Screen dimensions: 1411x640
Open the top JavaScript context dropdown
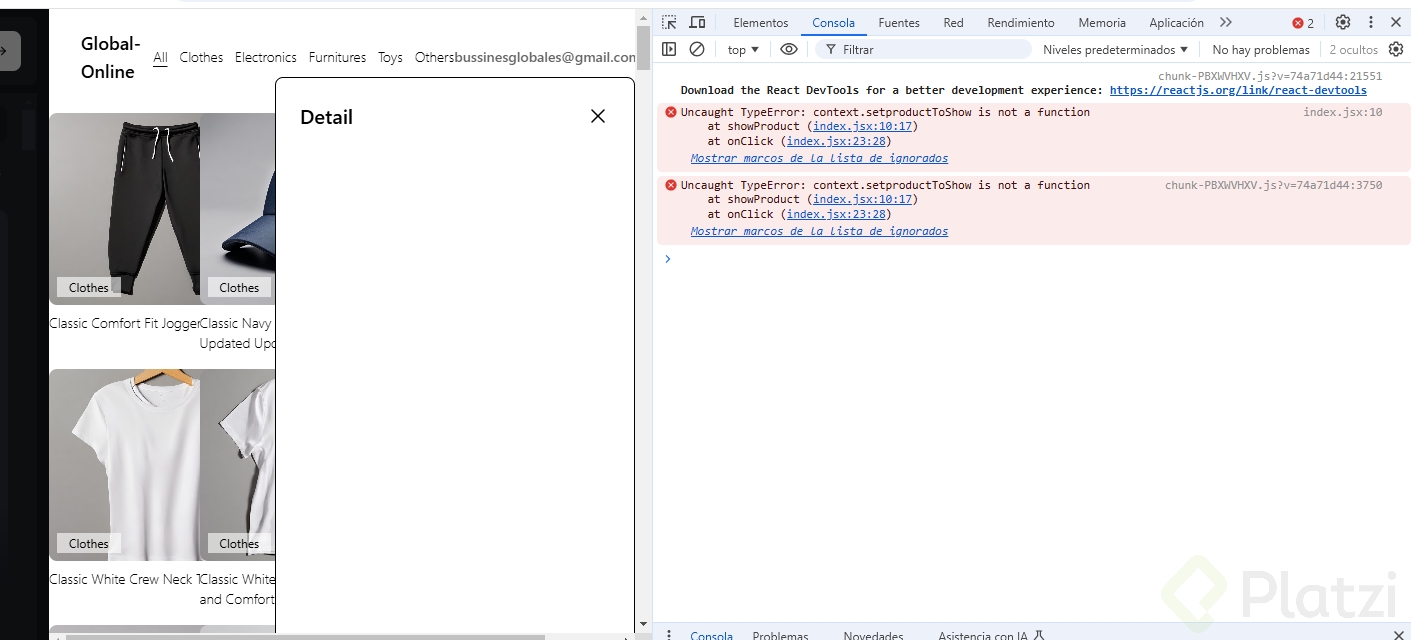743,49
